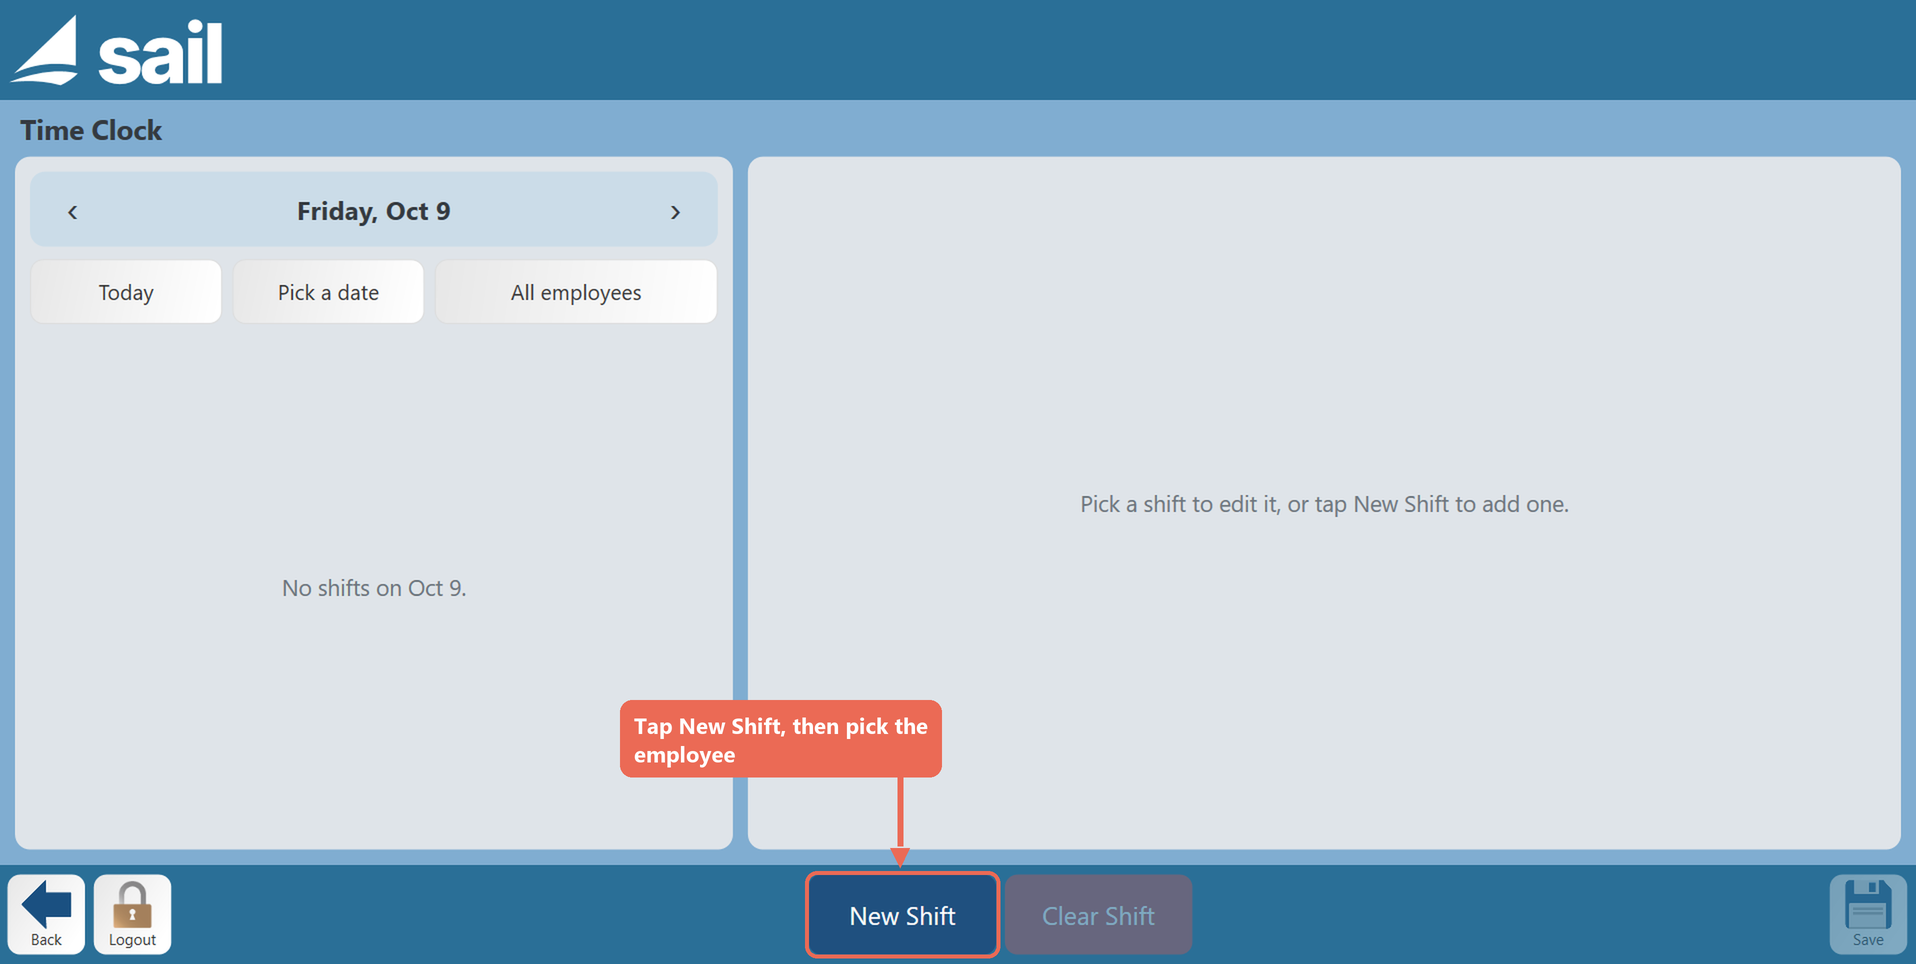The height and width of the screenshot is (964, 1916).
Task: Jump to Today's date
Action: pos(126,292)
